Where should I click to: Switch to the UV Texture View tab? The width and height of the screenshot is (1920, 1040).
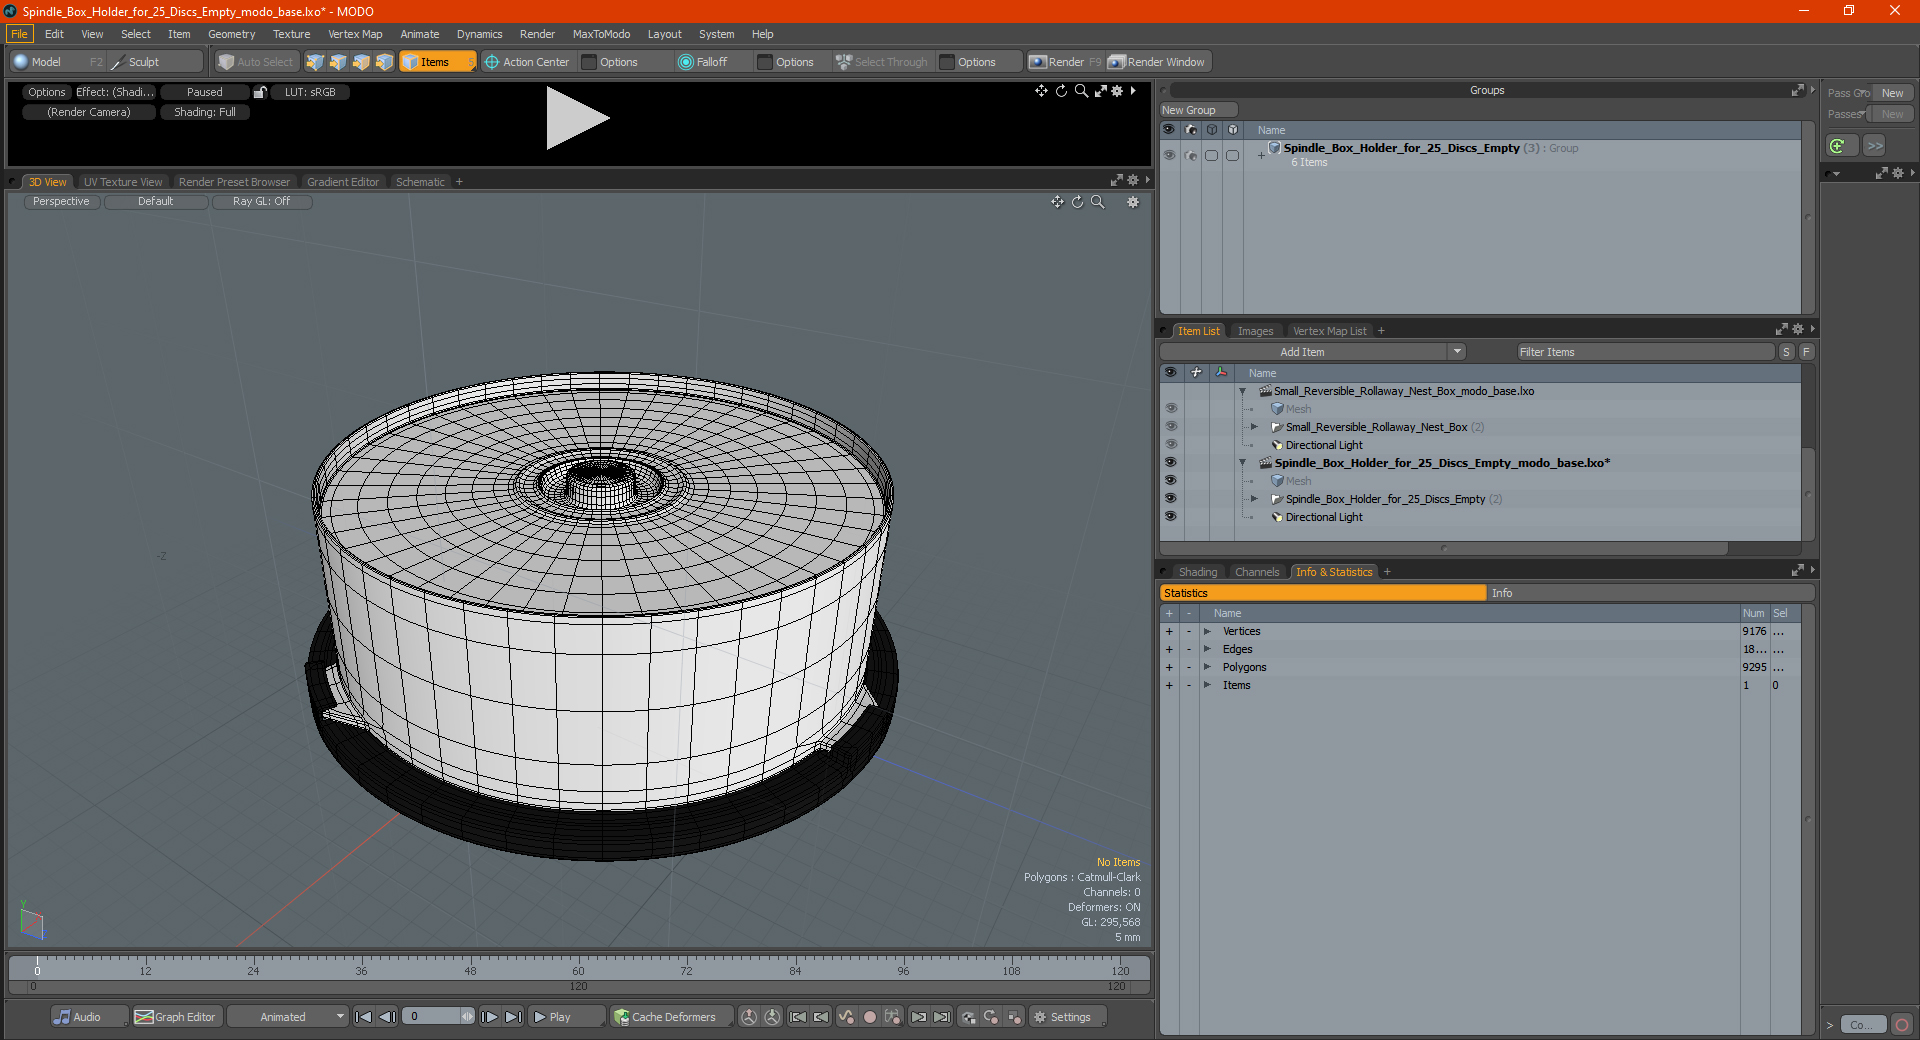coord(123,182)
